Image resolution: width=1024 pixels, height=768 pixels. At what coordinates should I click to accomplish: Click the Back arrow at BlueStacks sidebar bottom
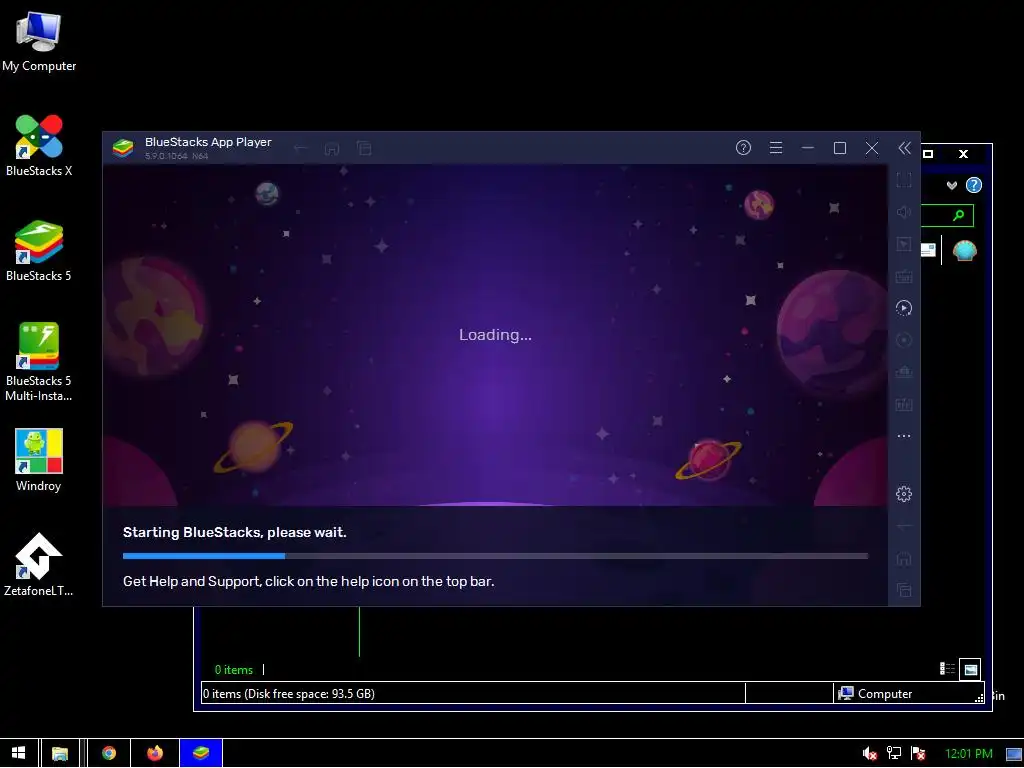[904, 526]
